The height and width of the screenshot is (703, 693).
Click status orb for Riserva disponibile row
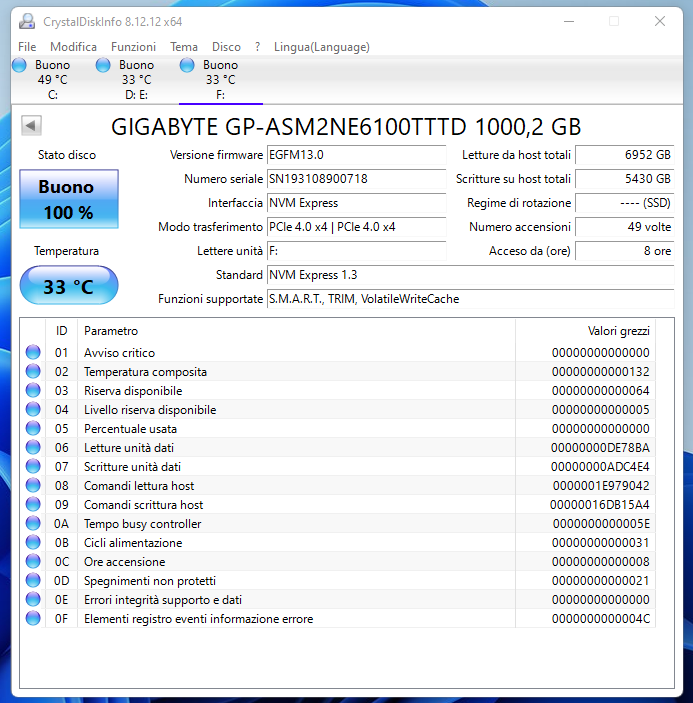tap(33, 391)
